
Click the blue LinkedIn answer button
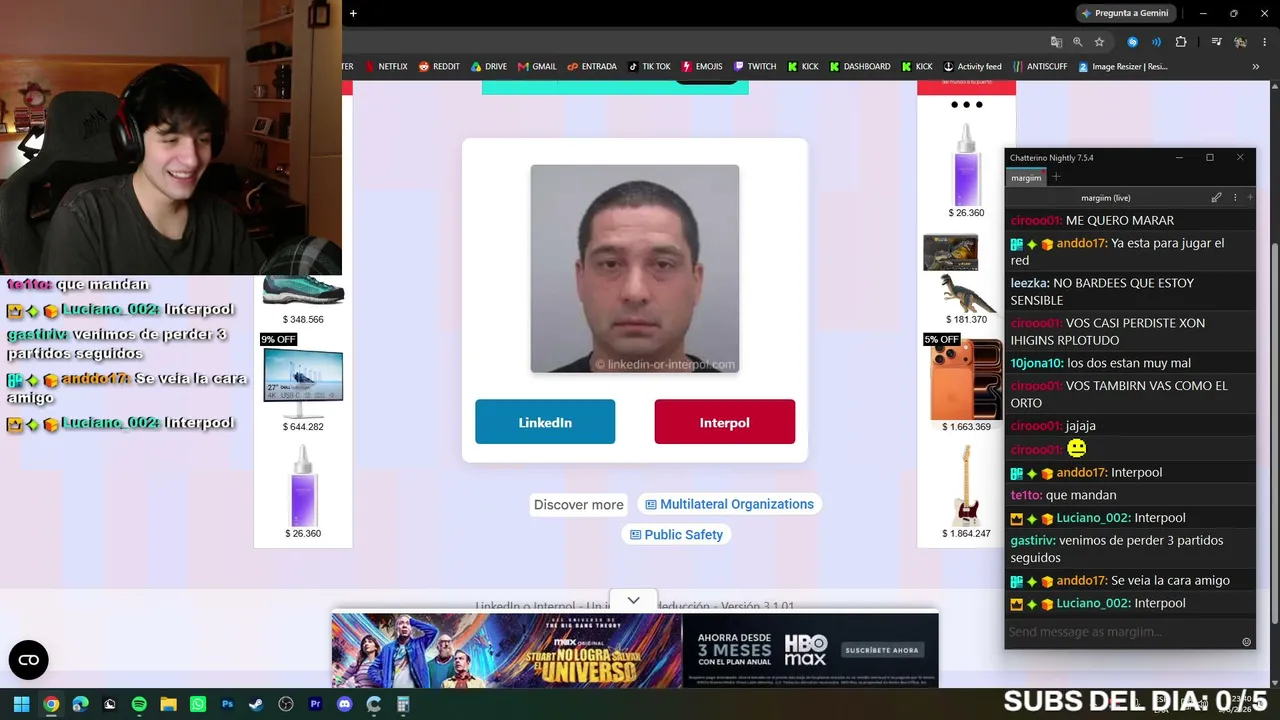(545, 422)
